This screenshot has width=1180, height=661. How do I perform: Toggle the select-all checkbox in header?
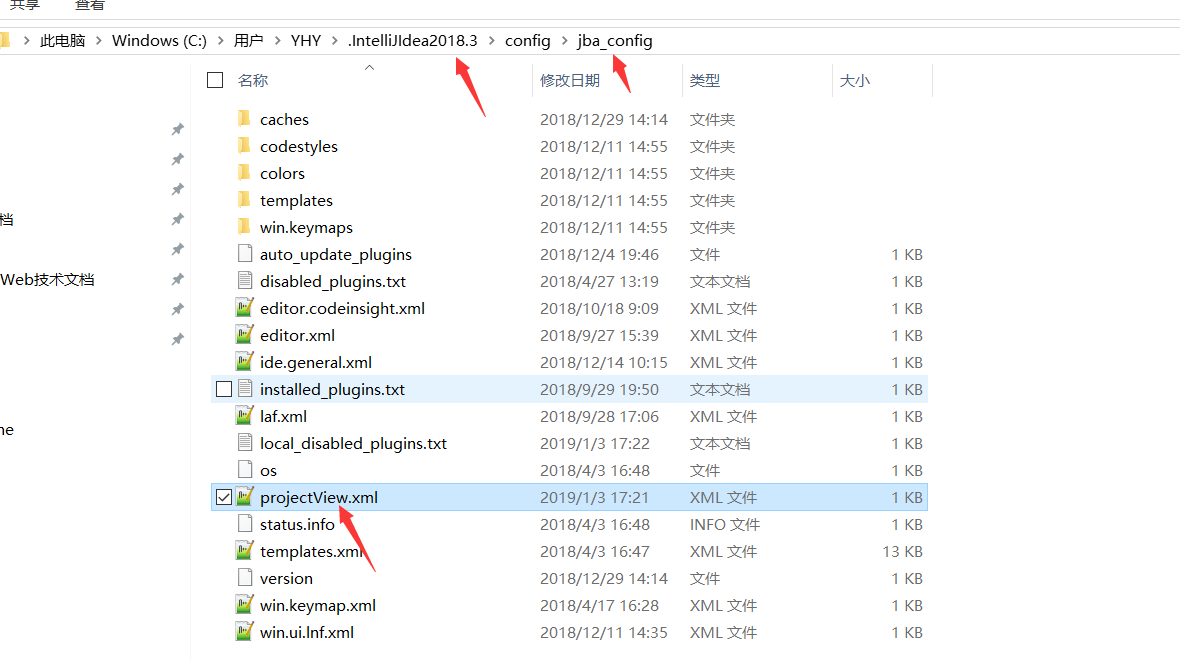[x=214, y=79]
